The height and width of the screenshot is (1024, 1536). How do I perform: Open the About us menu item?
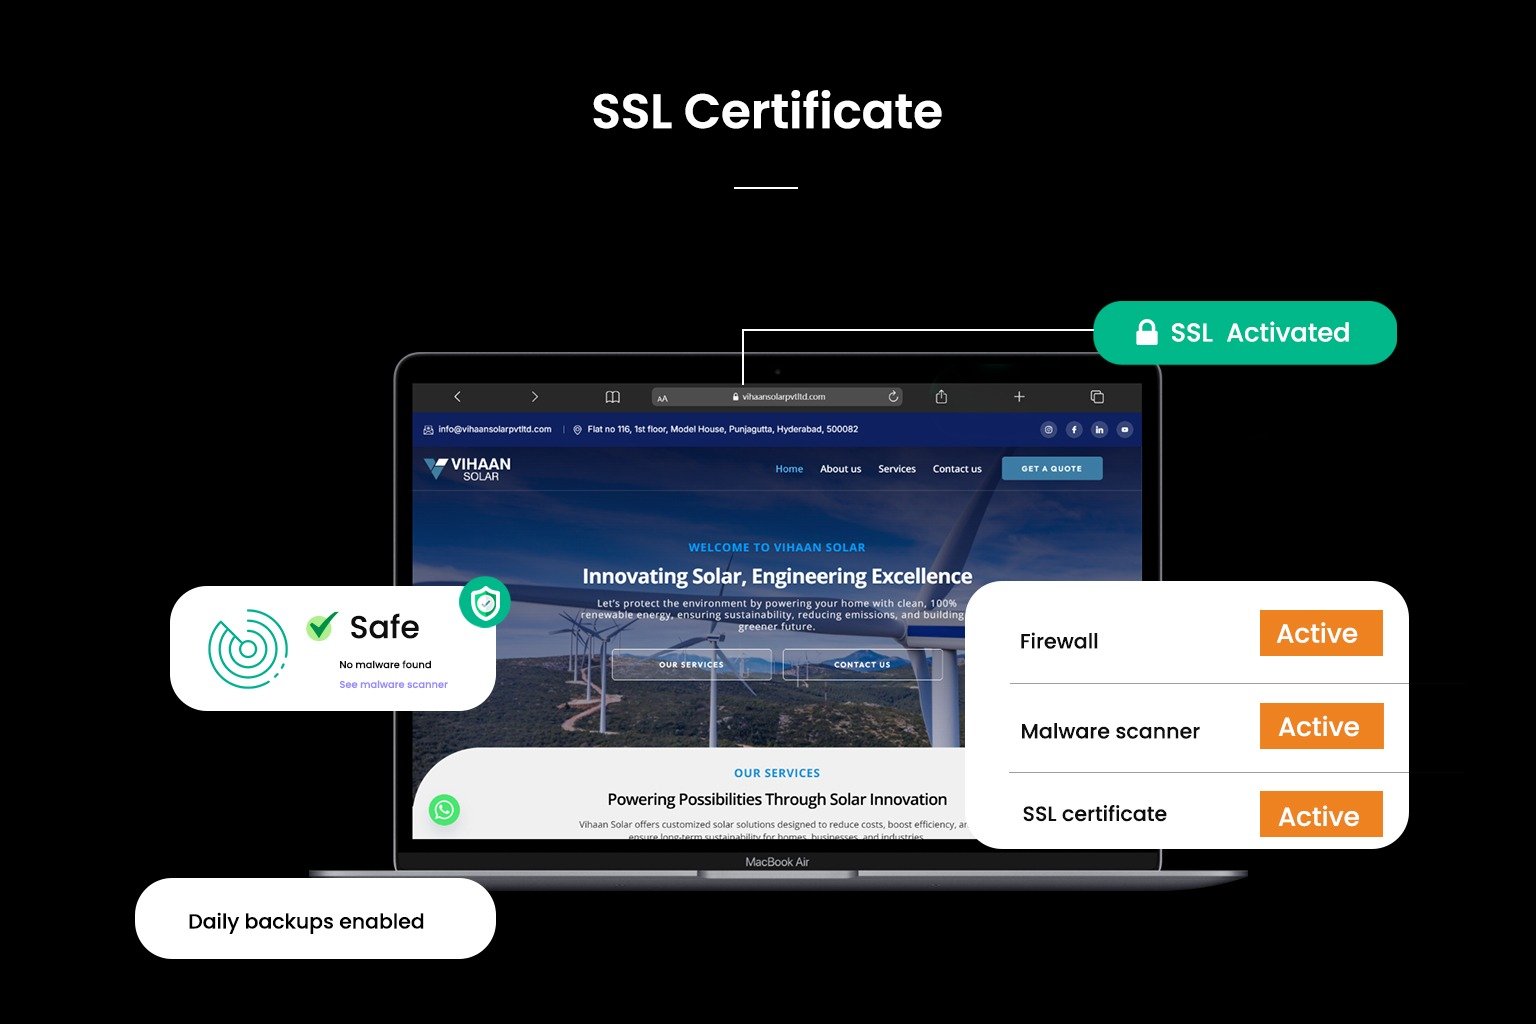[840, 469]
